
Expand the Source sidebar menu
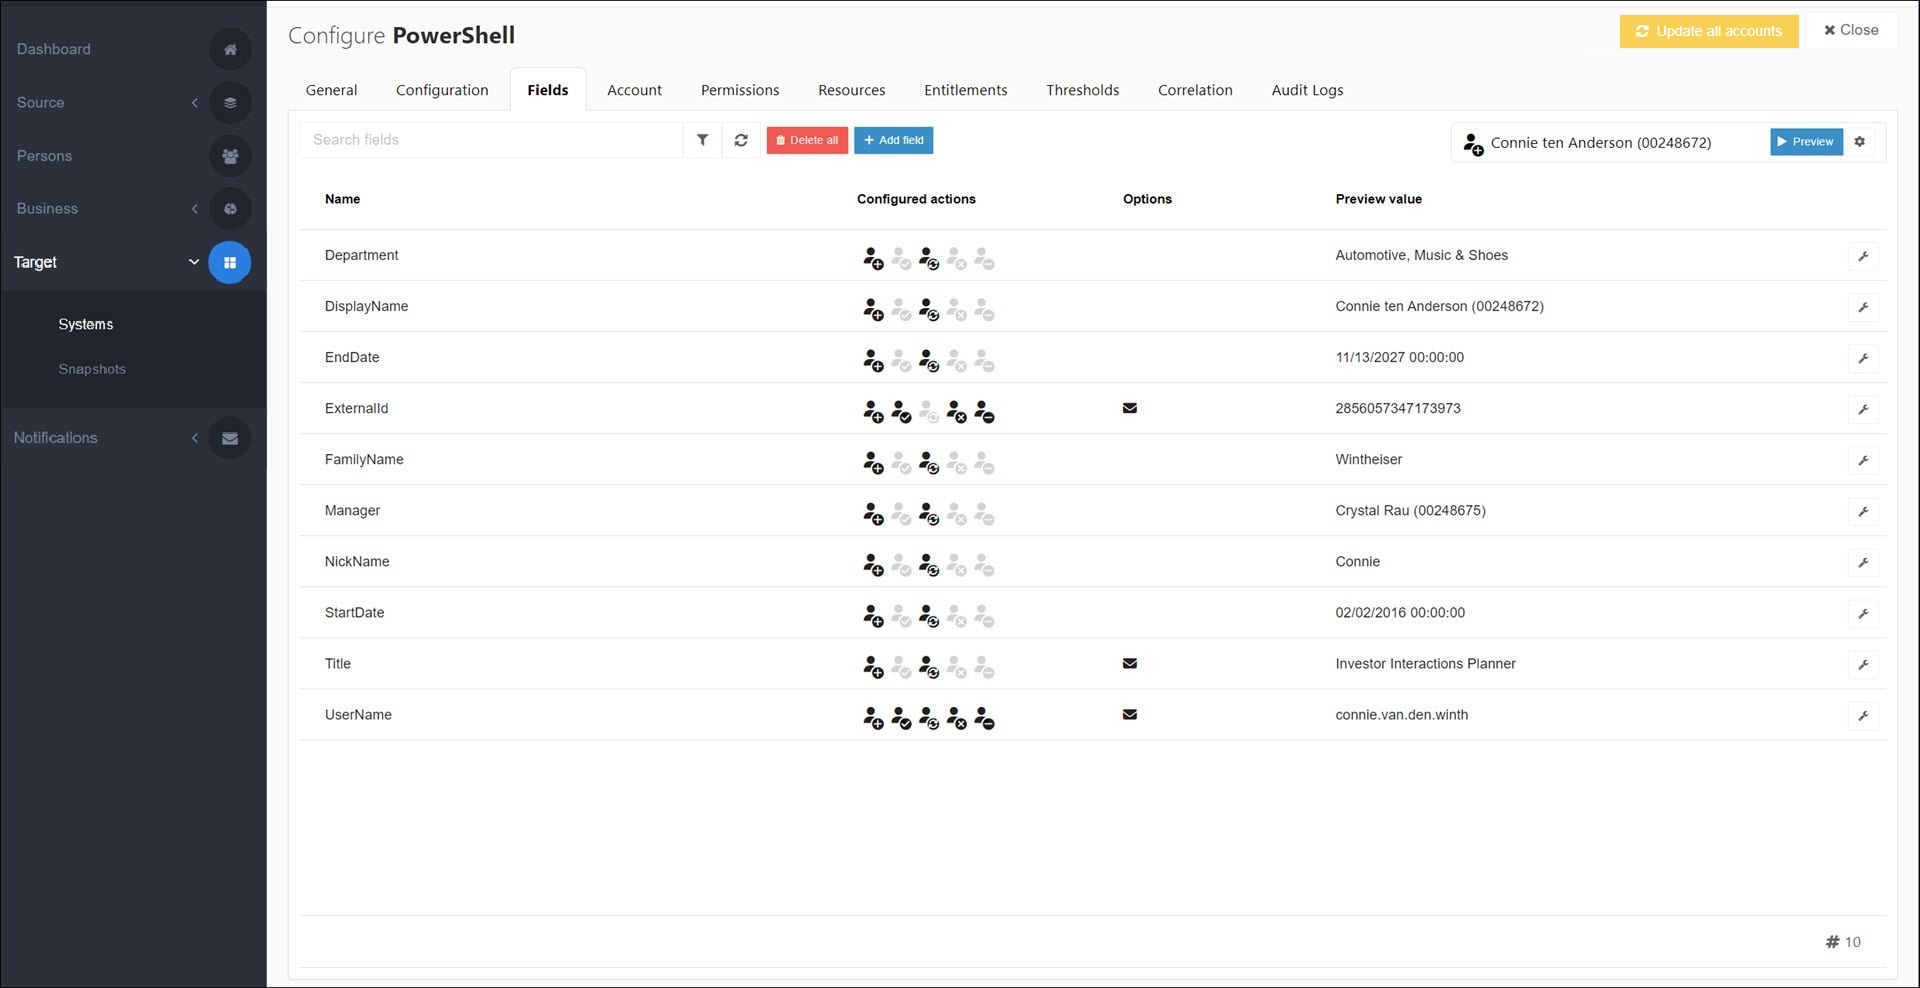coord(195,102)
